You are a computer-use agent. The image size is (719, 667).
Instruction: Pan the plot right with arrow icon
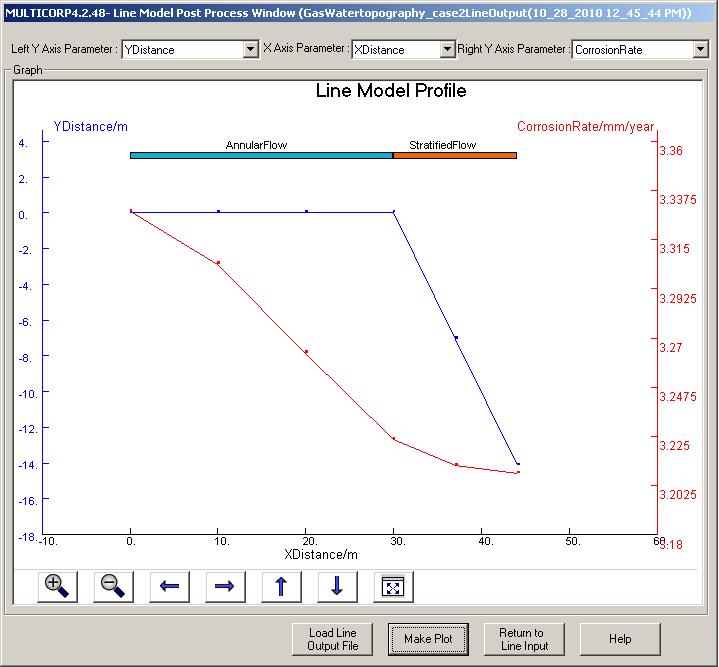pos(225,587)
